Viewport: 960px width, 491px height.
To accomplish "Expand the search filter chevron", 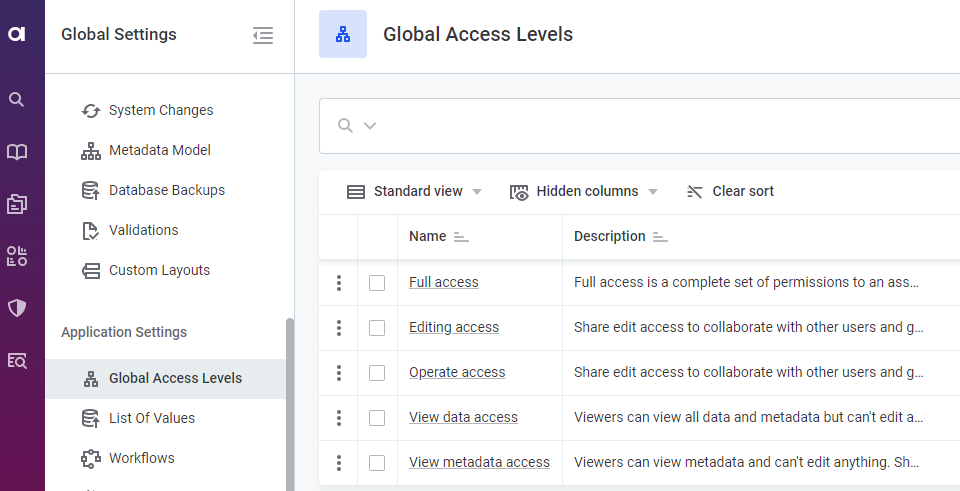I will tap(370, 126).
